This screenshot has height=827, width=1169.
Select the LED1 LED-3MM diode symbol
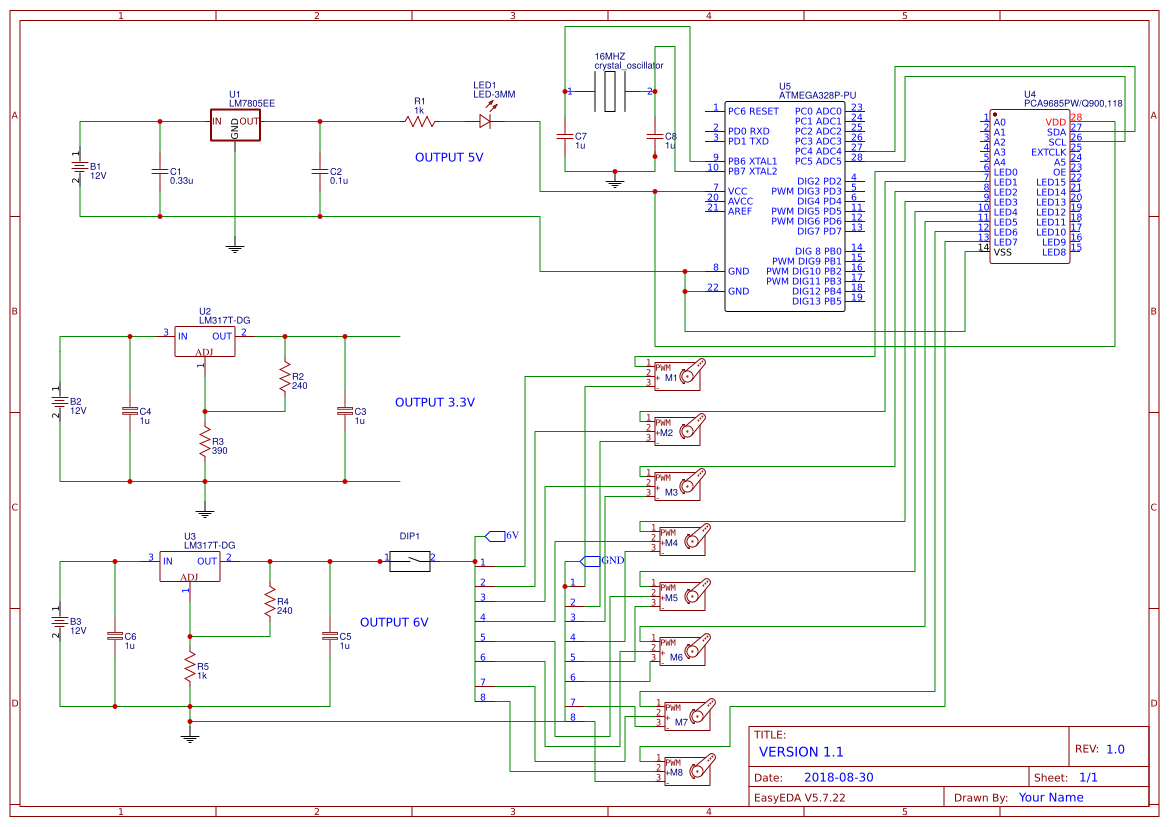pos(487,120)
